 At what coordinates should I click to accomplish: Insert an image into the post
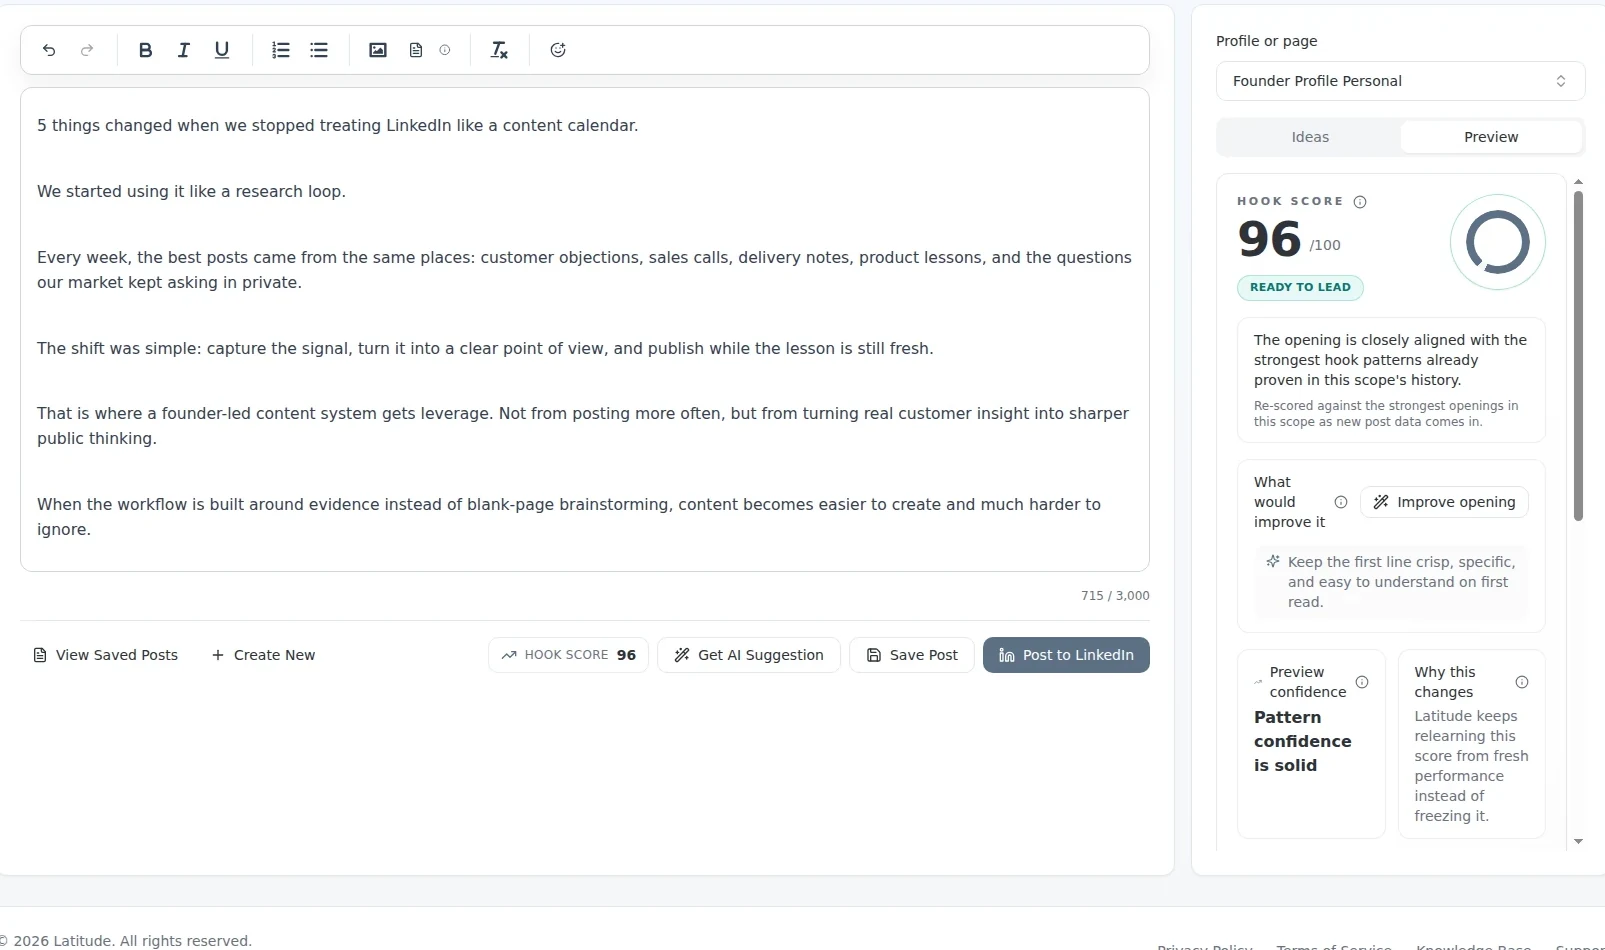point(378,50)
